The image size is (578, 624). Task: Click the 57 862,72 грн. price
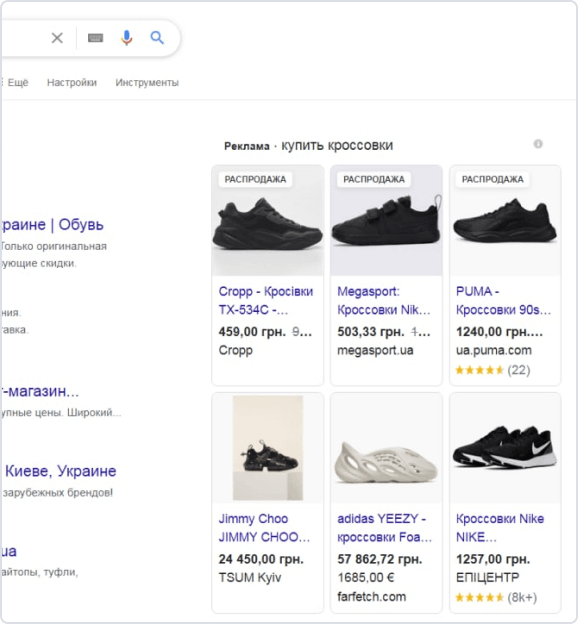point(380,559)
